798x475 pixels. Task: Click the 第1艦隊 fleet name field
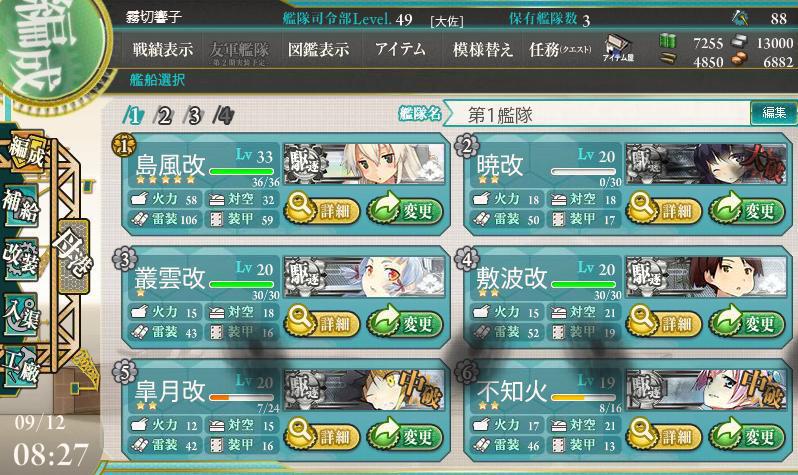click(598, 115)
